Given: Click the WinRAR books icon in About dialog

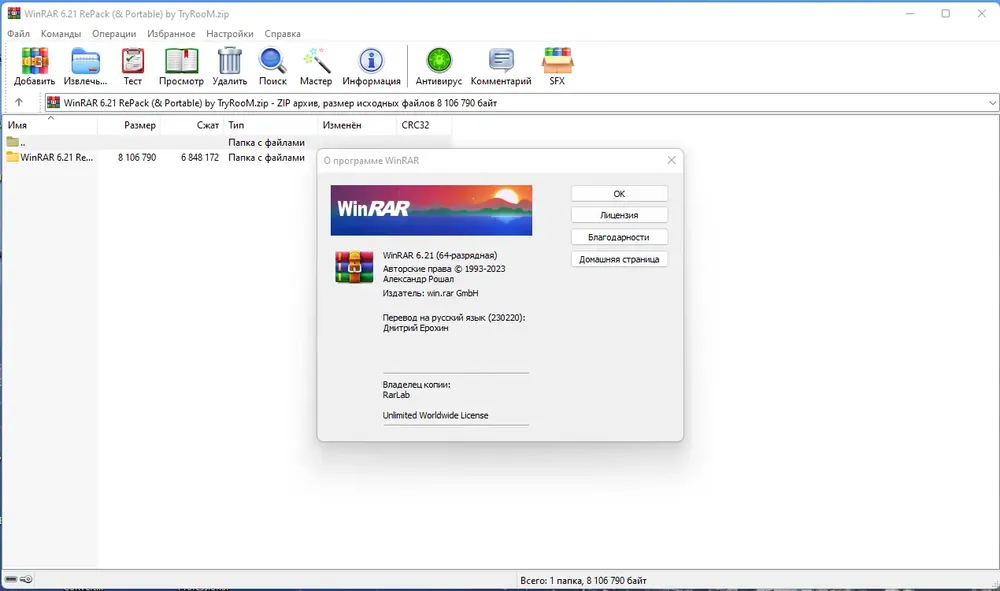Looking at the screenshot, I should (354, 267).
